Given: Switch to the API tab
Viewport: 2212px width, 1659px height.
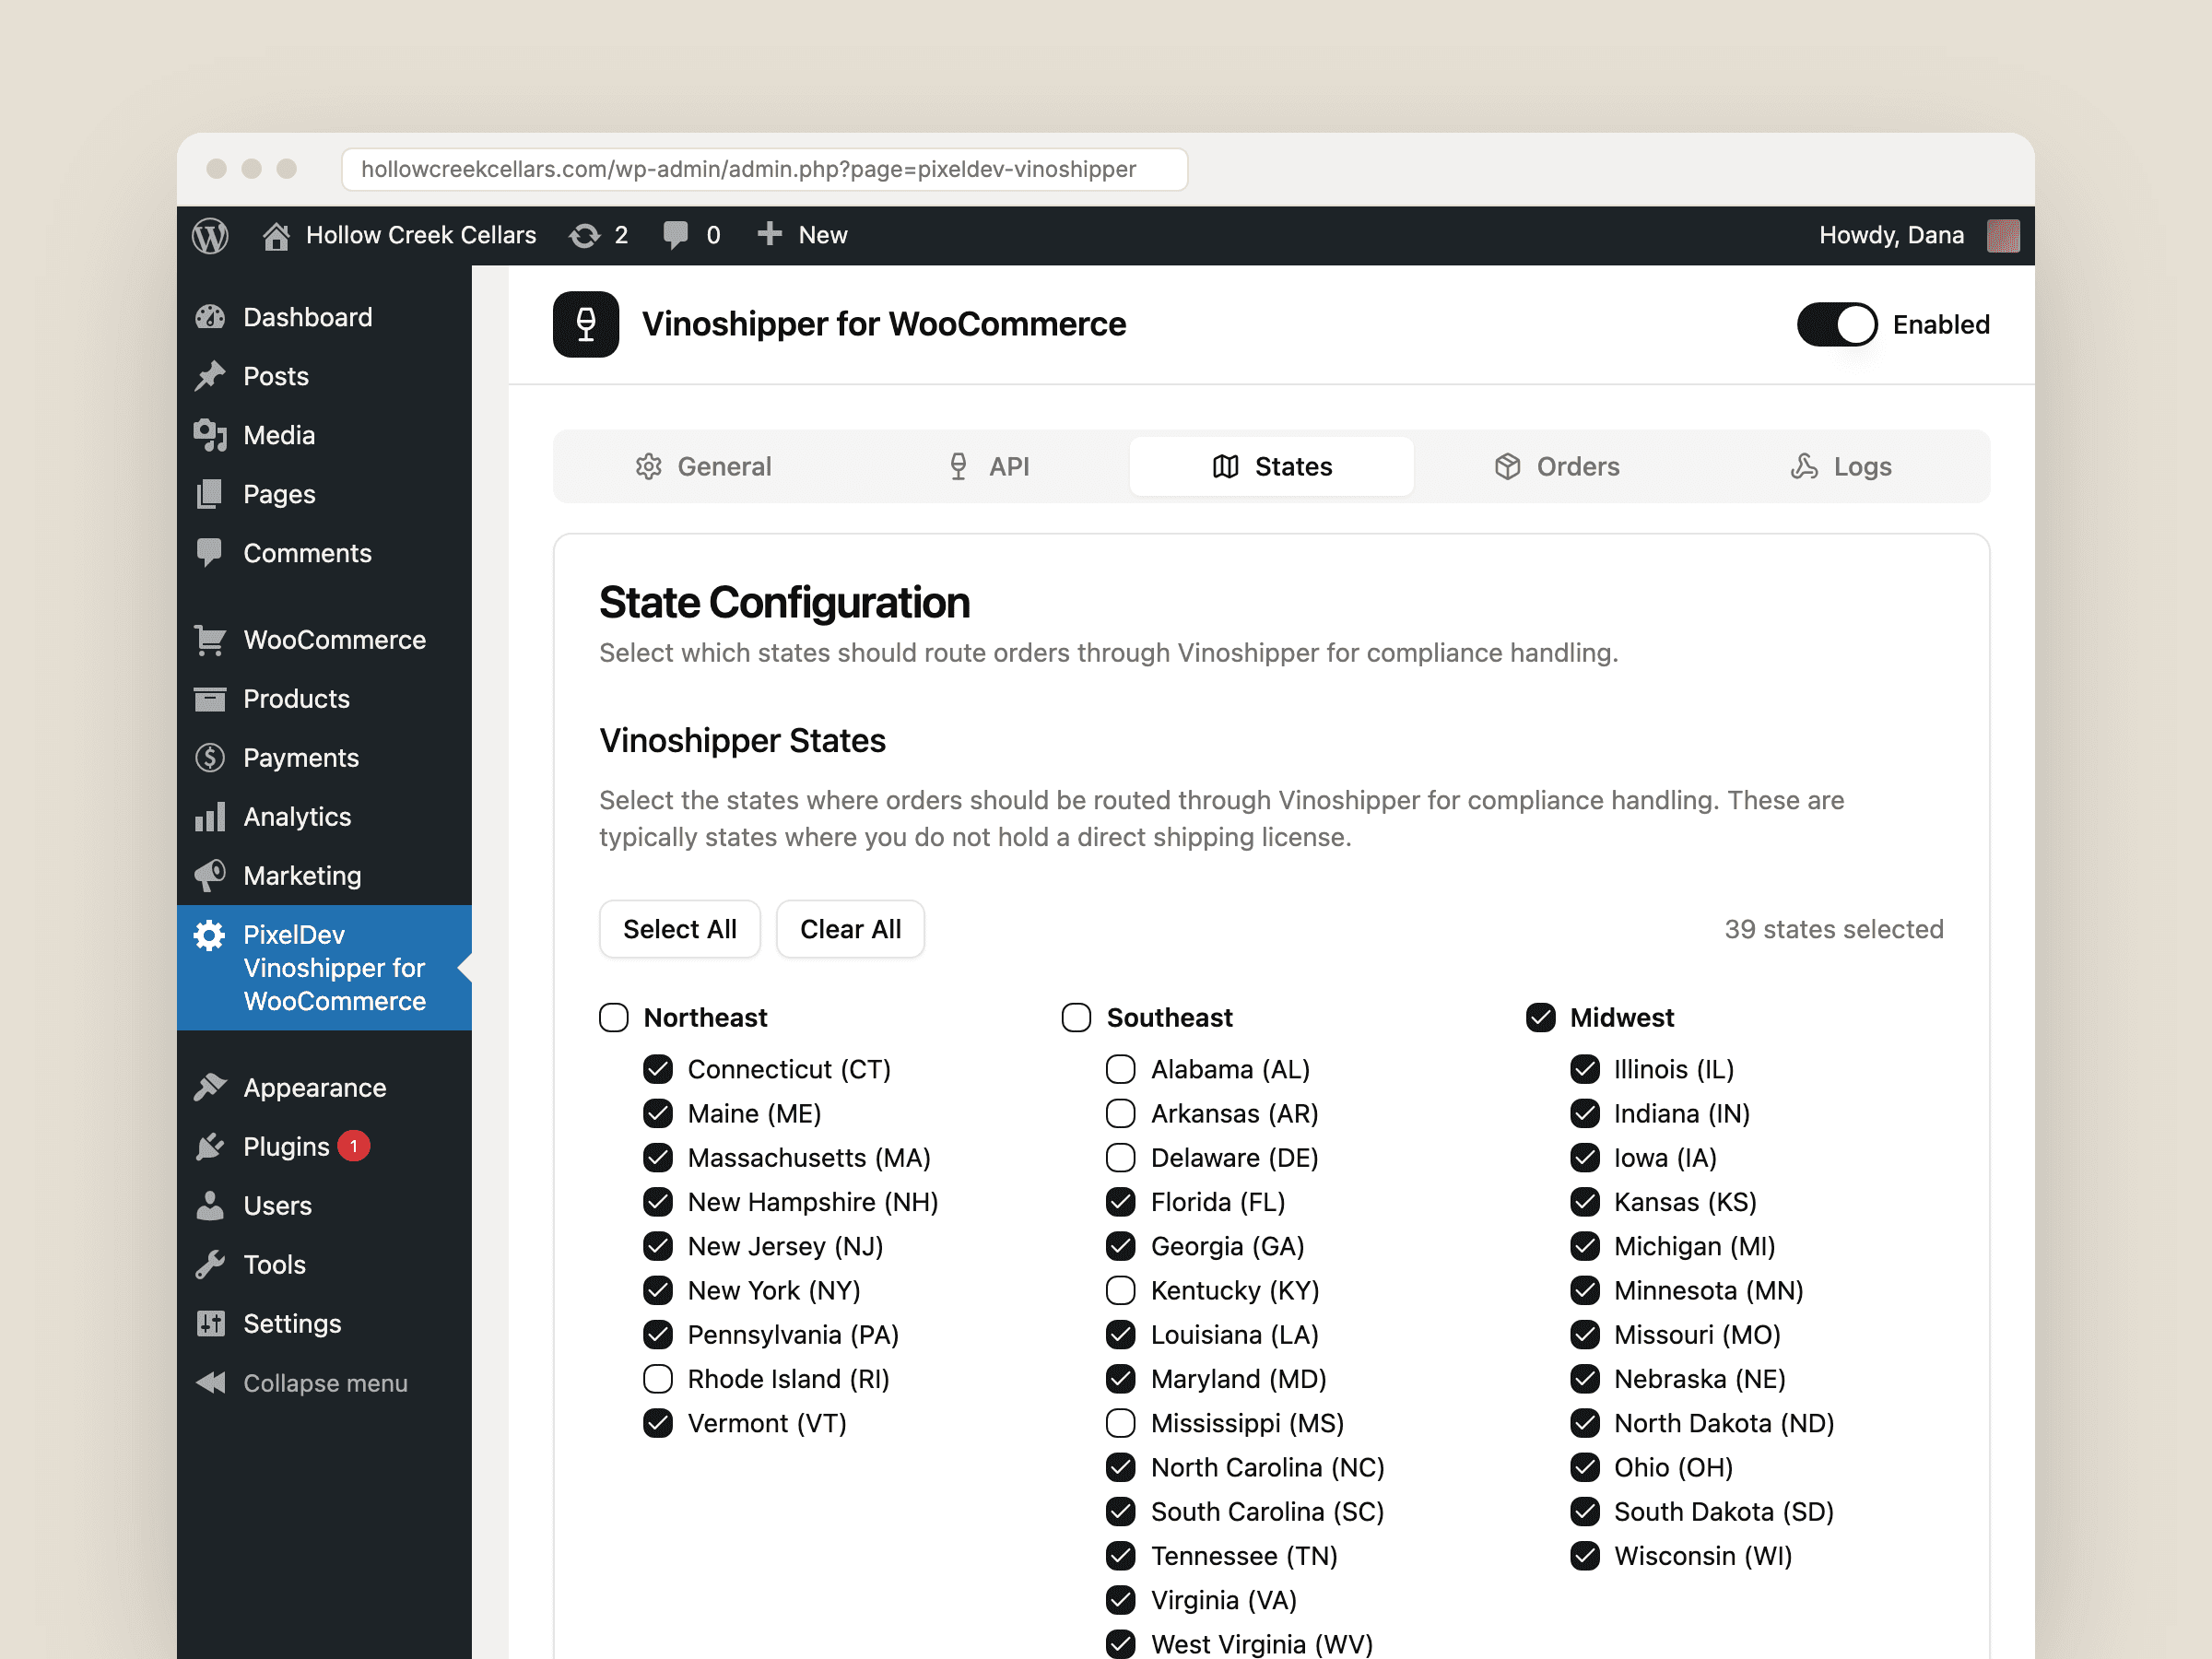Looking at the screenshot, I should click(x=987, y=467).
